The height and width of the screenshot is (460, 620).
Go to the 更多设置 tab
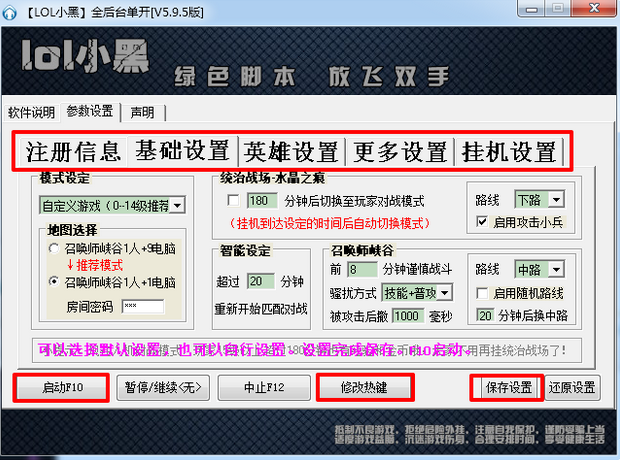click(x=400, y=152)
